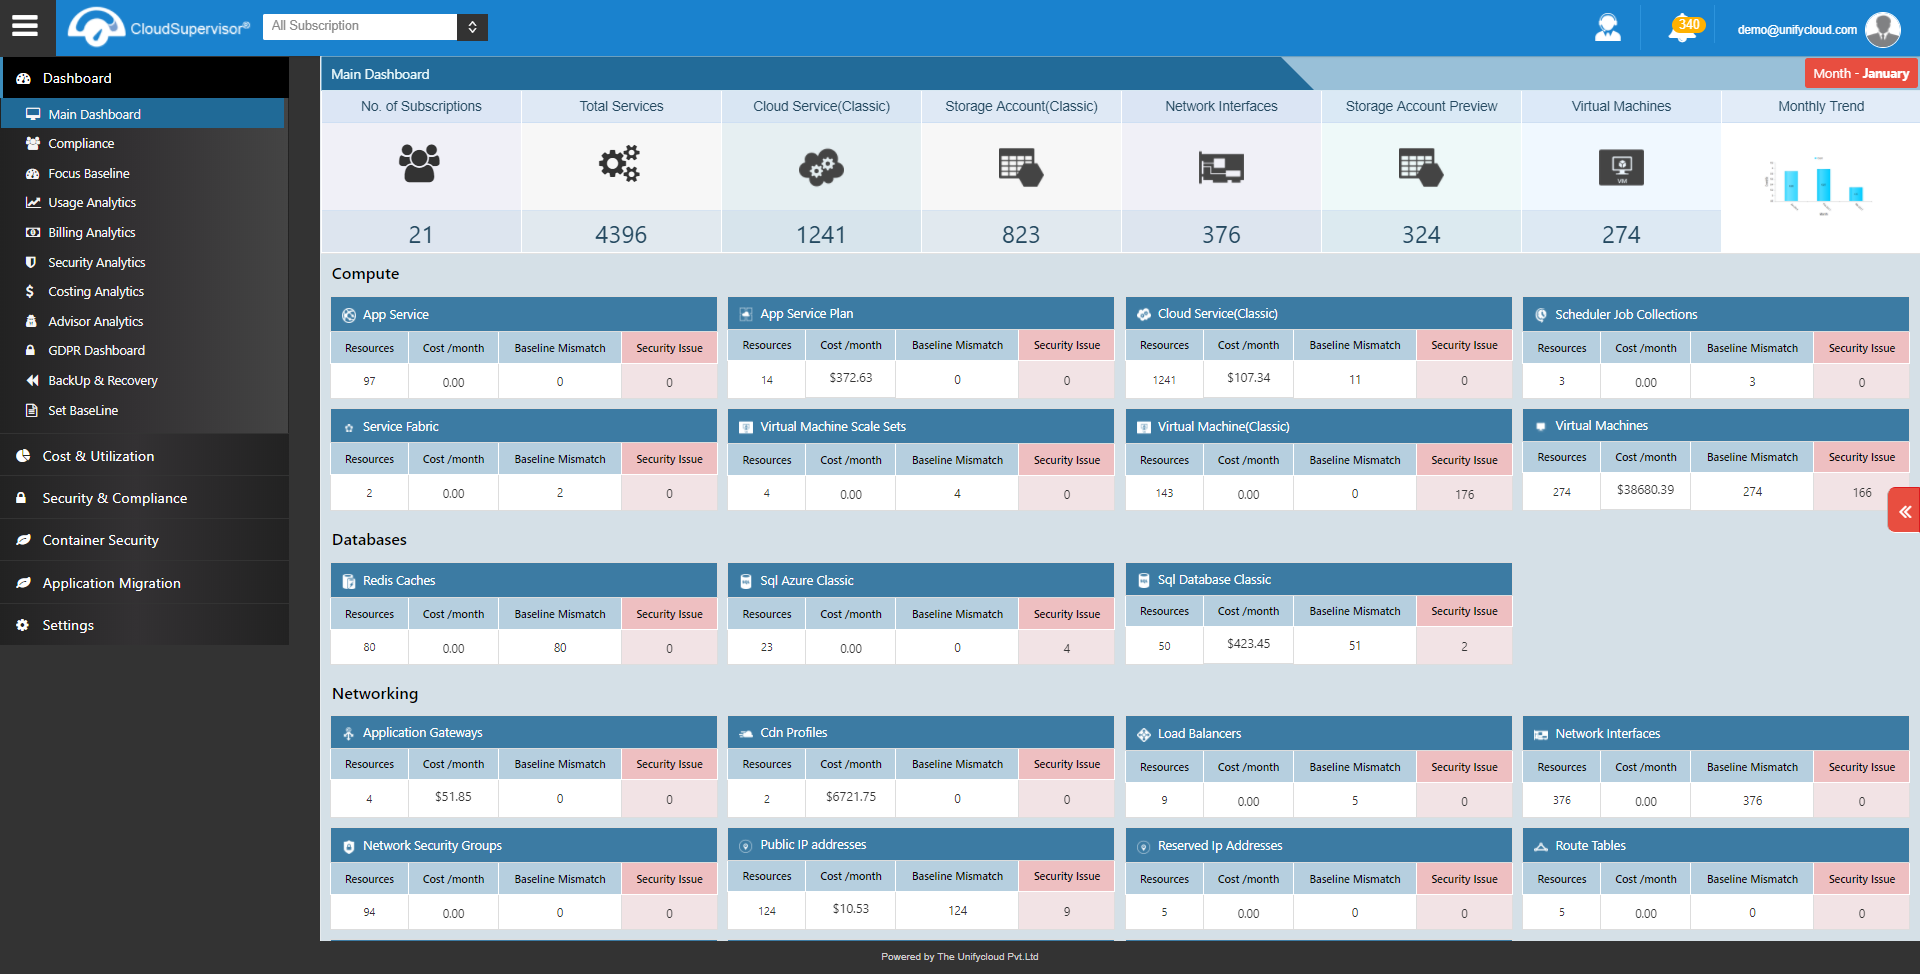The height and width of the screenshot is (974, 1920).
Task: Click the Virtual Machines monitor icon
Action: (1621, 167)
